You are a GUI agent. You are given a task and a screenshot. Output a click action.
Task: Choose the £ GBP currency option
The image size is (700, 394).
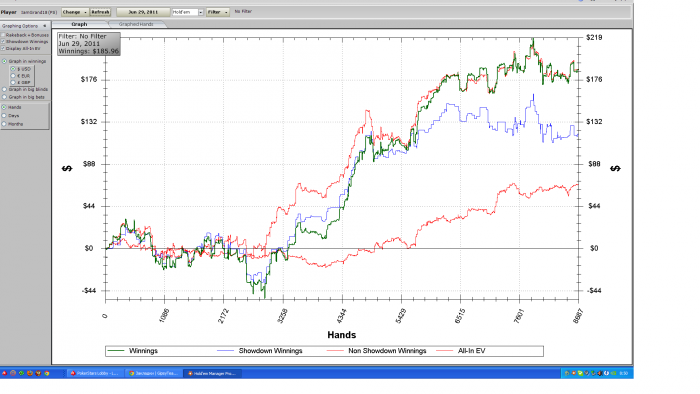(13, 83)
